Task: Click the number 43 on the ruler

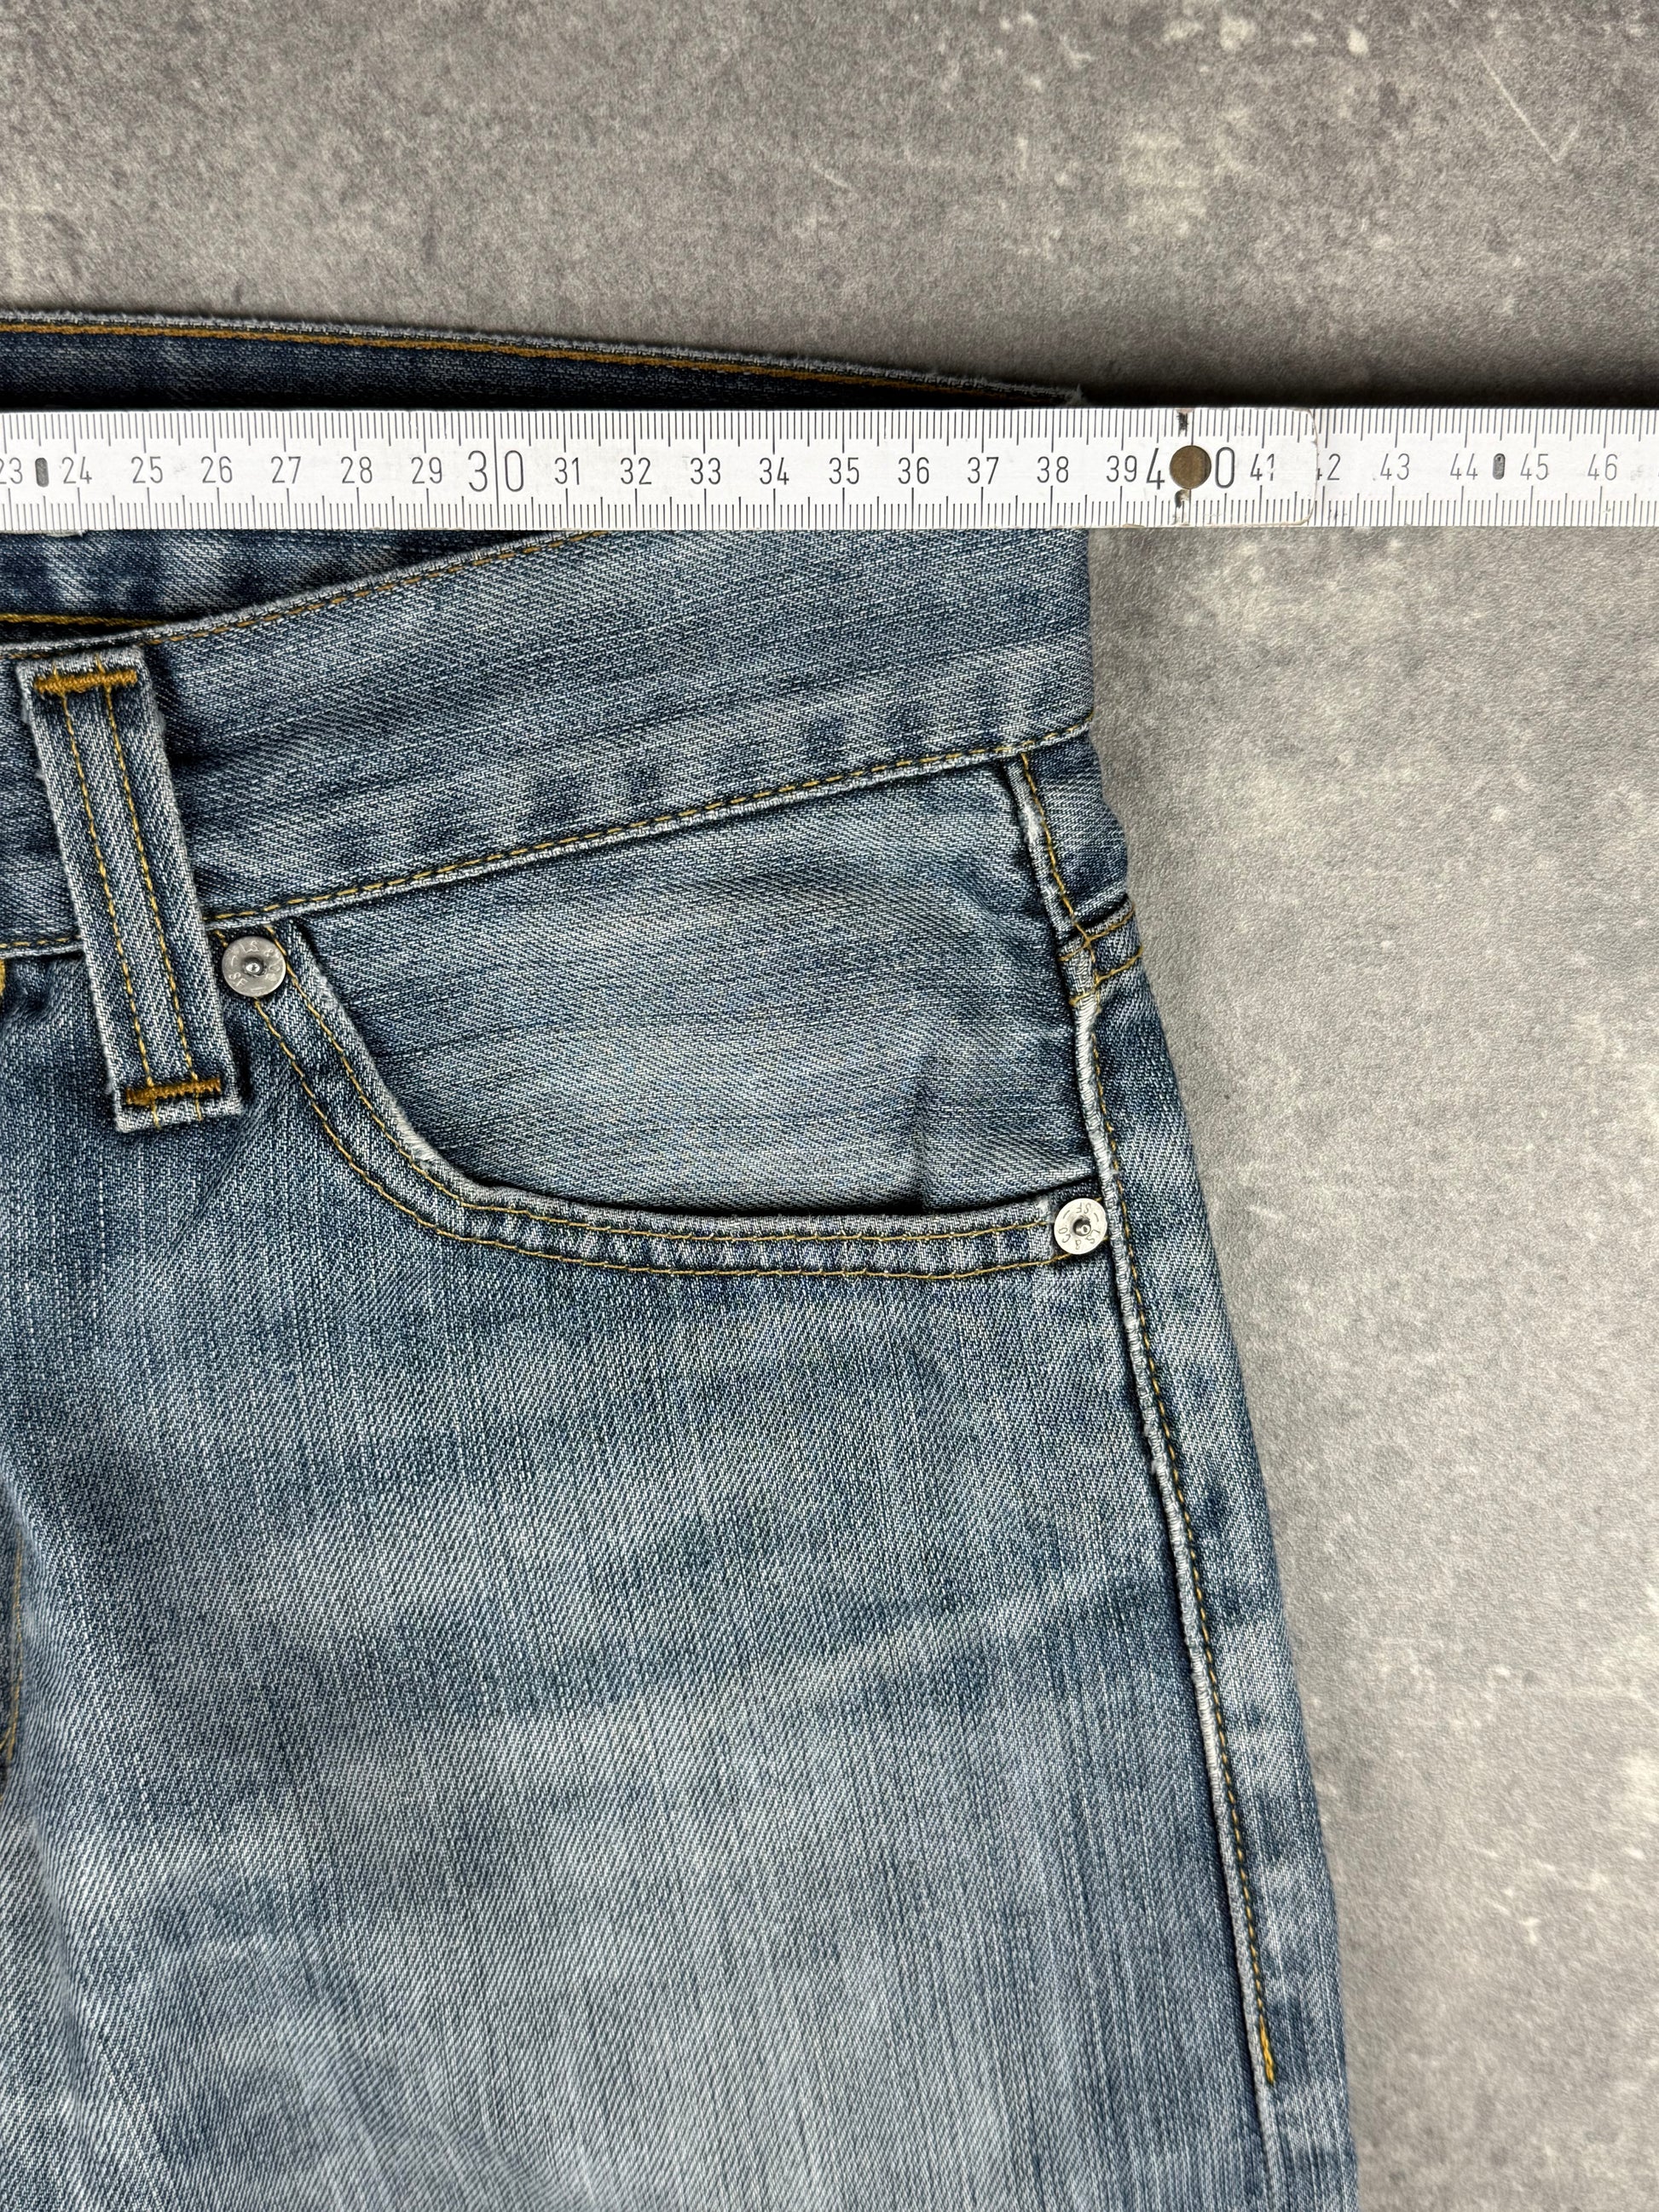Action: 1394,468
